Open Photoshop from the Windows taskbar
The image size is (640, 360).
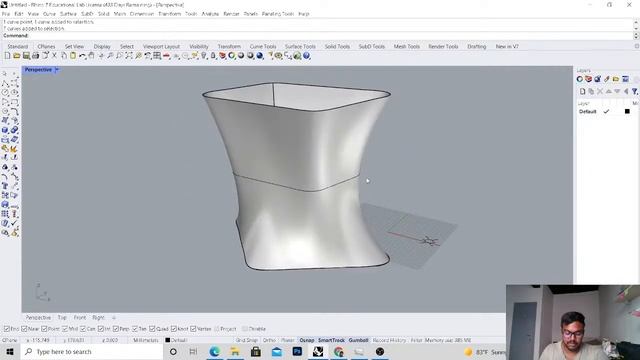(297, 351)
